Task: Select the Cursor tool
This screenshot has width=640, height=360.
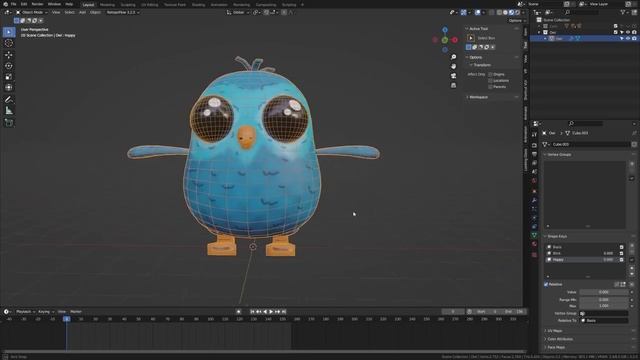Action: 9,43
